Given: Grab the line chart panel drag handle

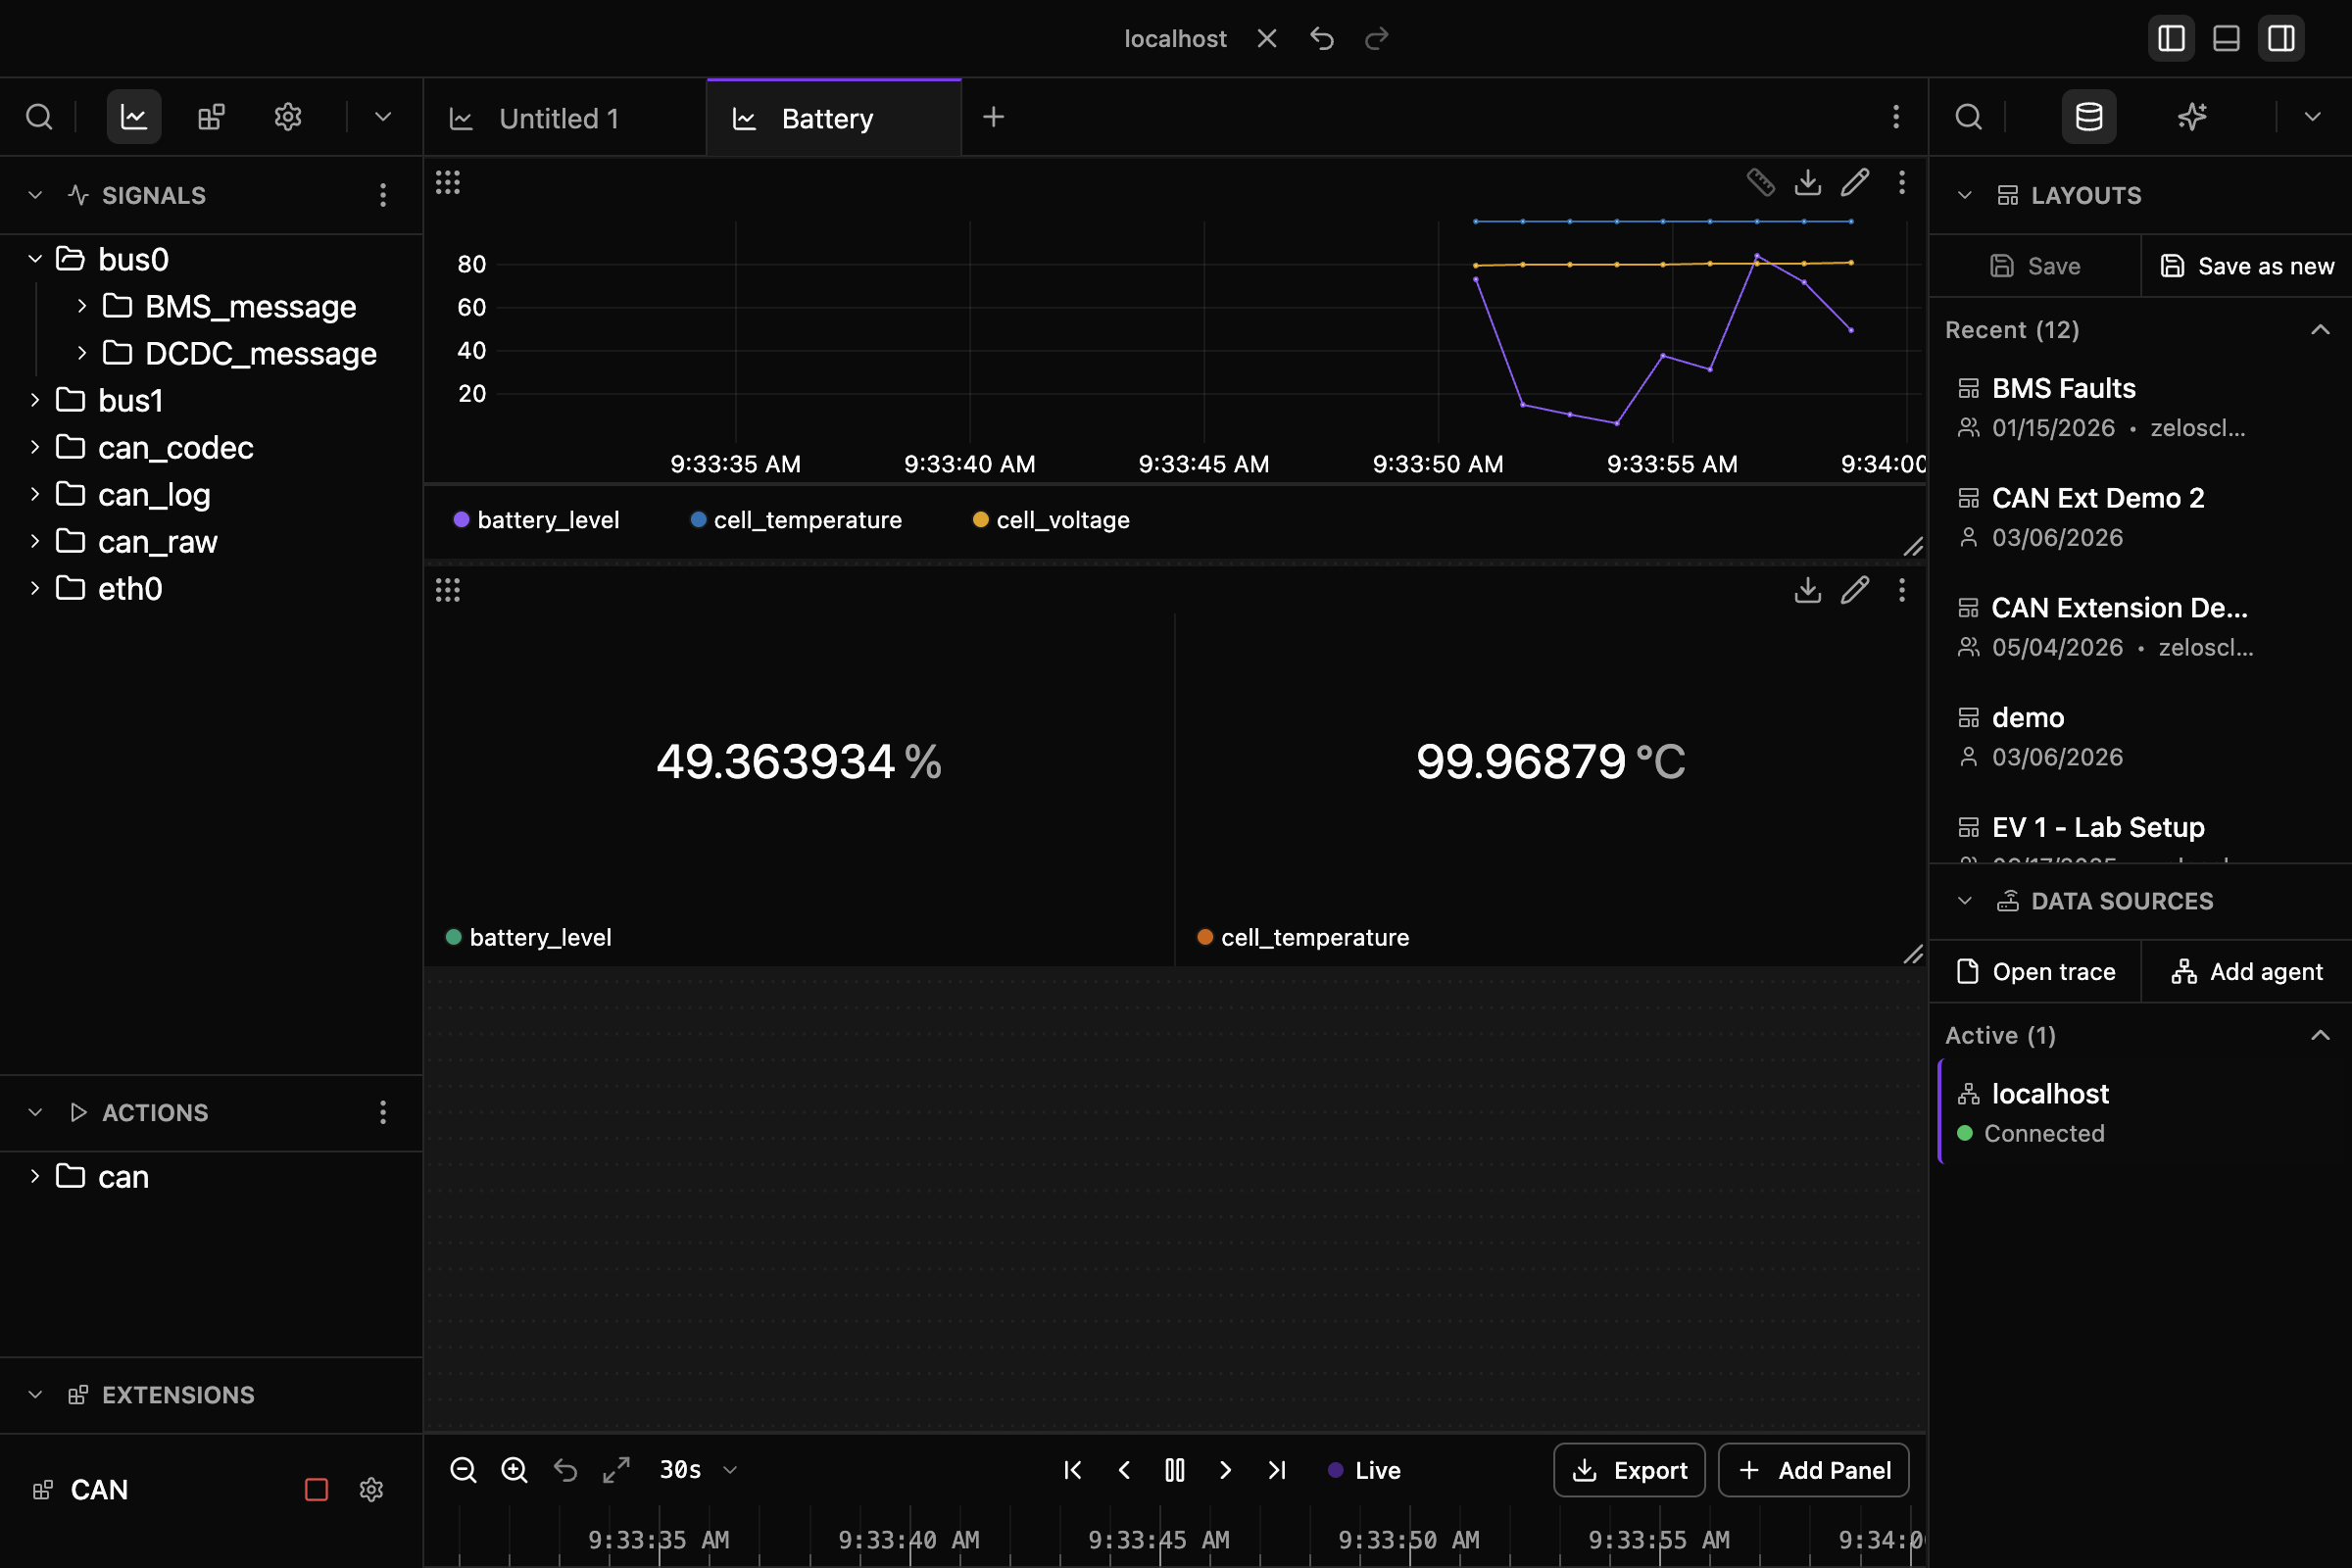Looking at the screenshot, I should pos(448,182).
